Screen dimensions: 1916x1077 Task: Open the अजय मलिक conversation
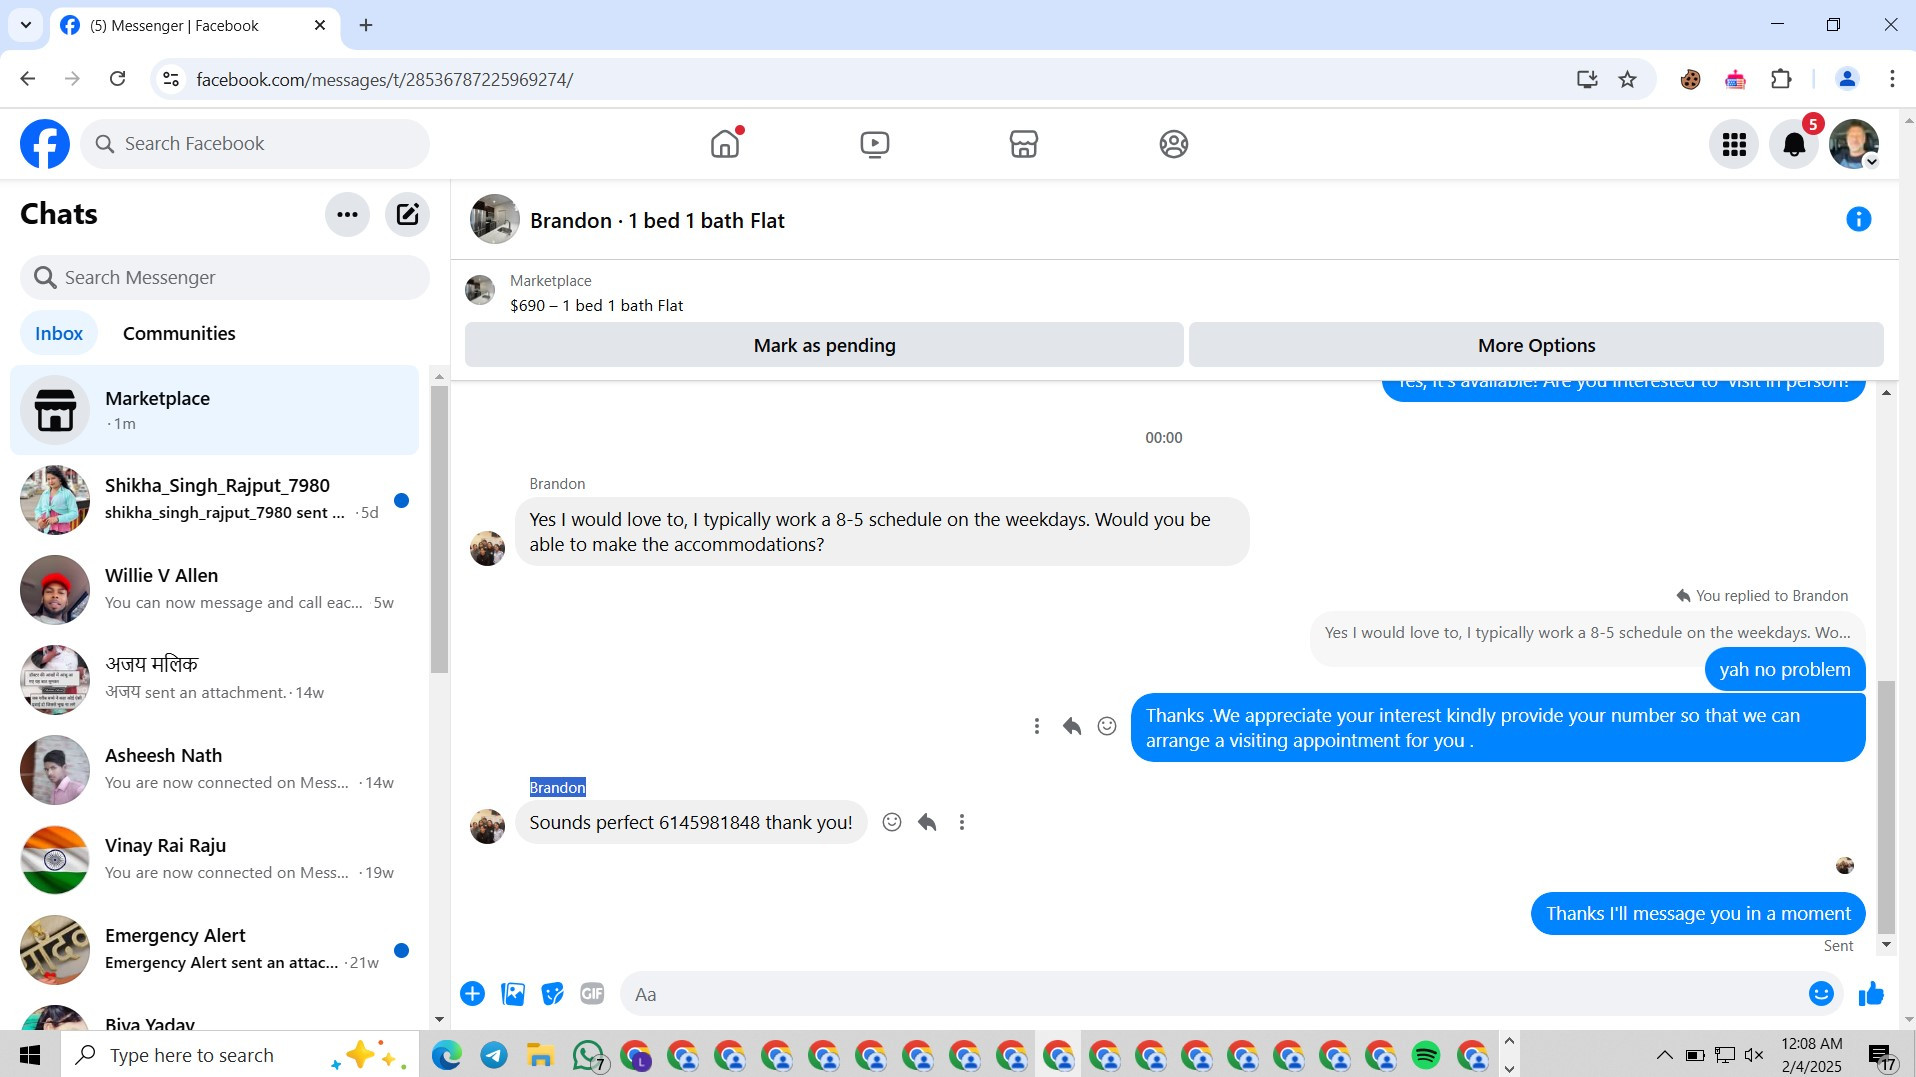pos(215,680)
